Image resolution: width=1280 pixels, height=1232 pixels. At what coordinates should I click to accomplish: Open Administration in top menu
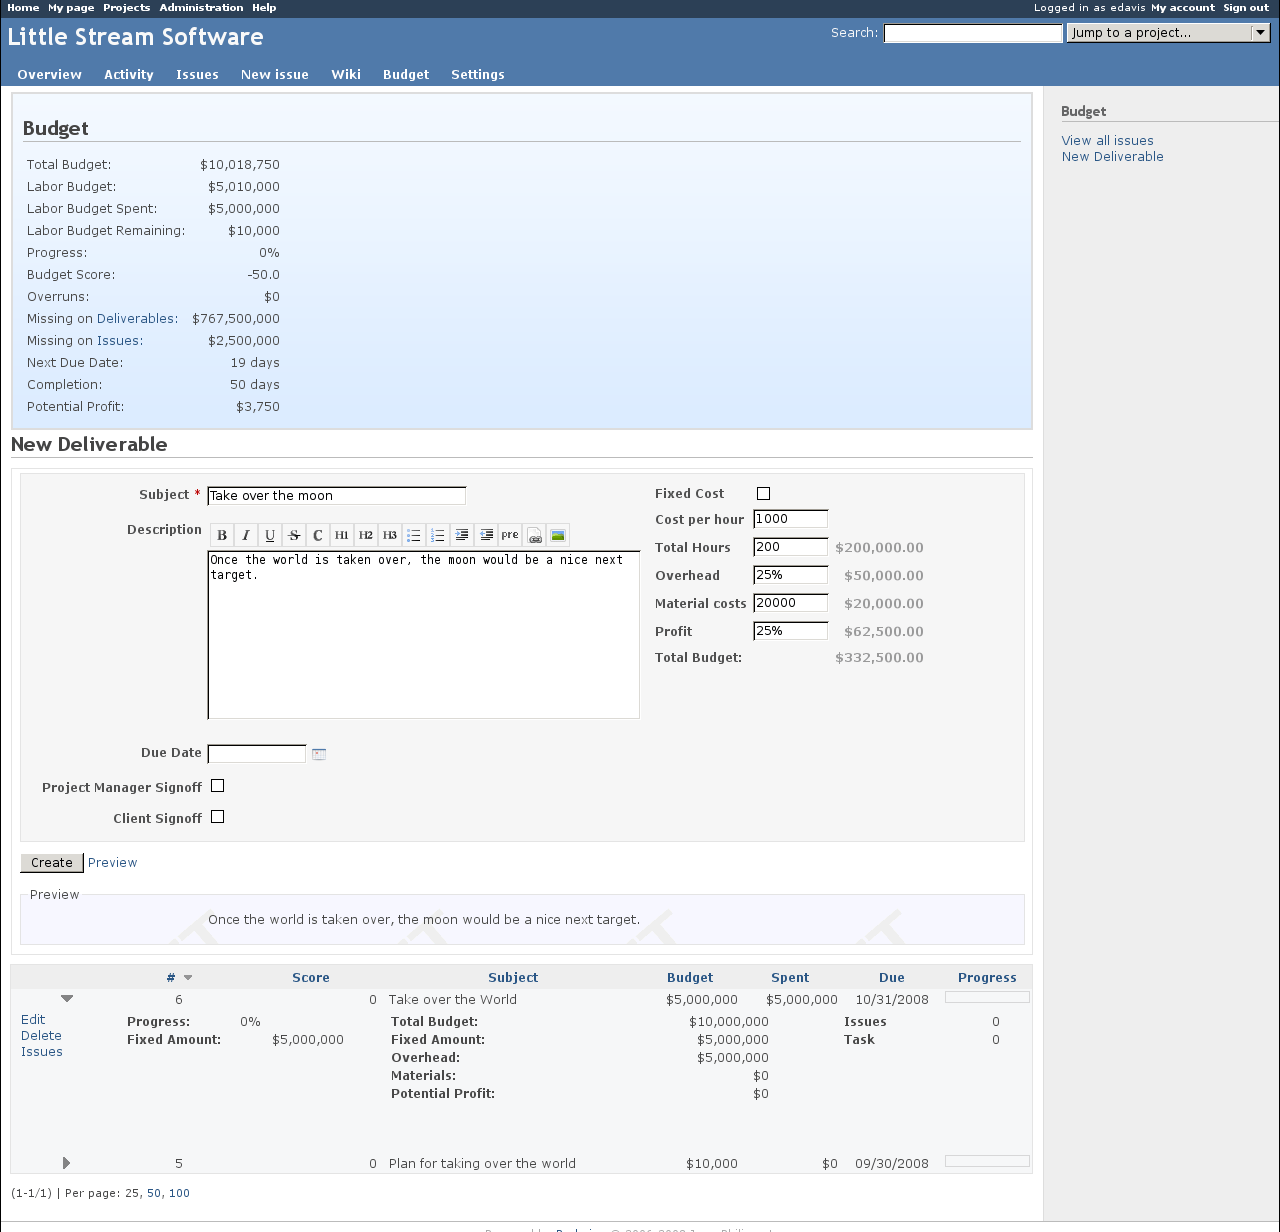[x=201, y=8]
